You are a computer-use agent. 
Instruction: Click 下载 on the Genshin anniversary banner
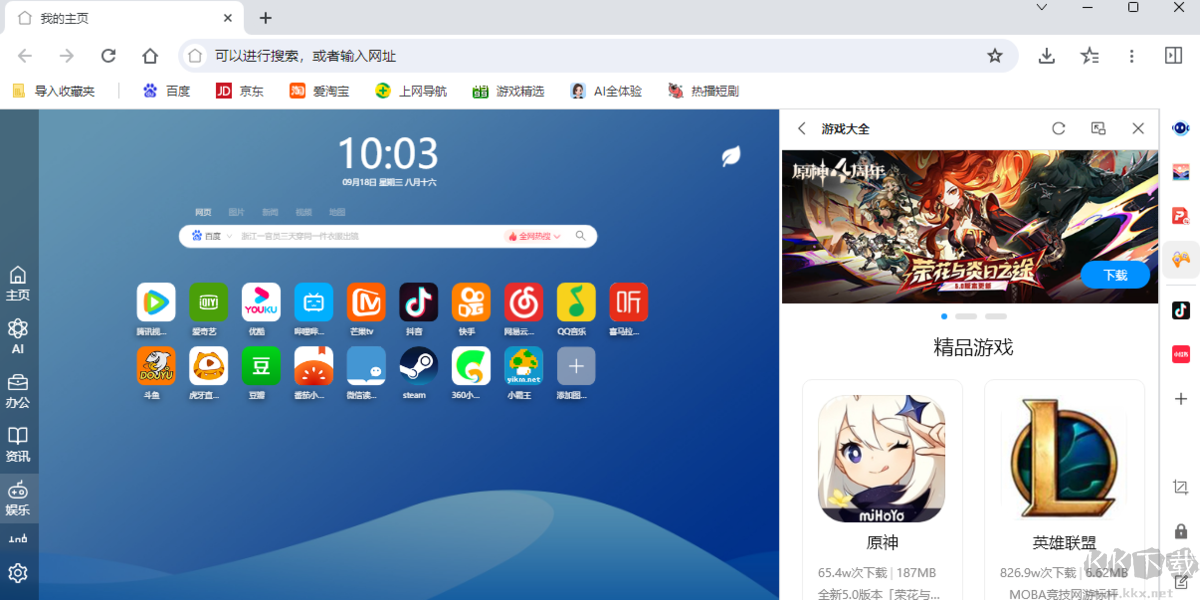tap(1113, 276)
